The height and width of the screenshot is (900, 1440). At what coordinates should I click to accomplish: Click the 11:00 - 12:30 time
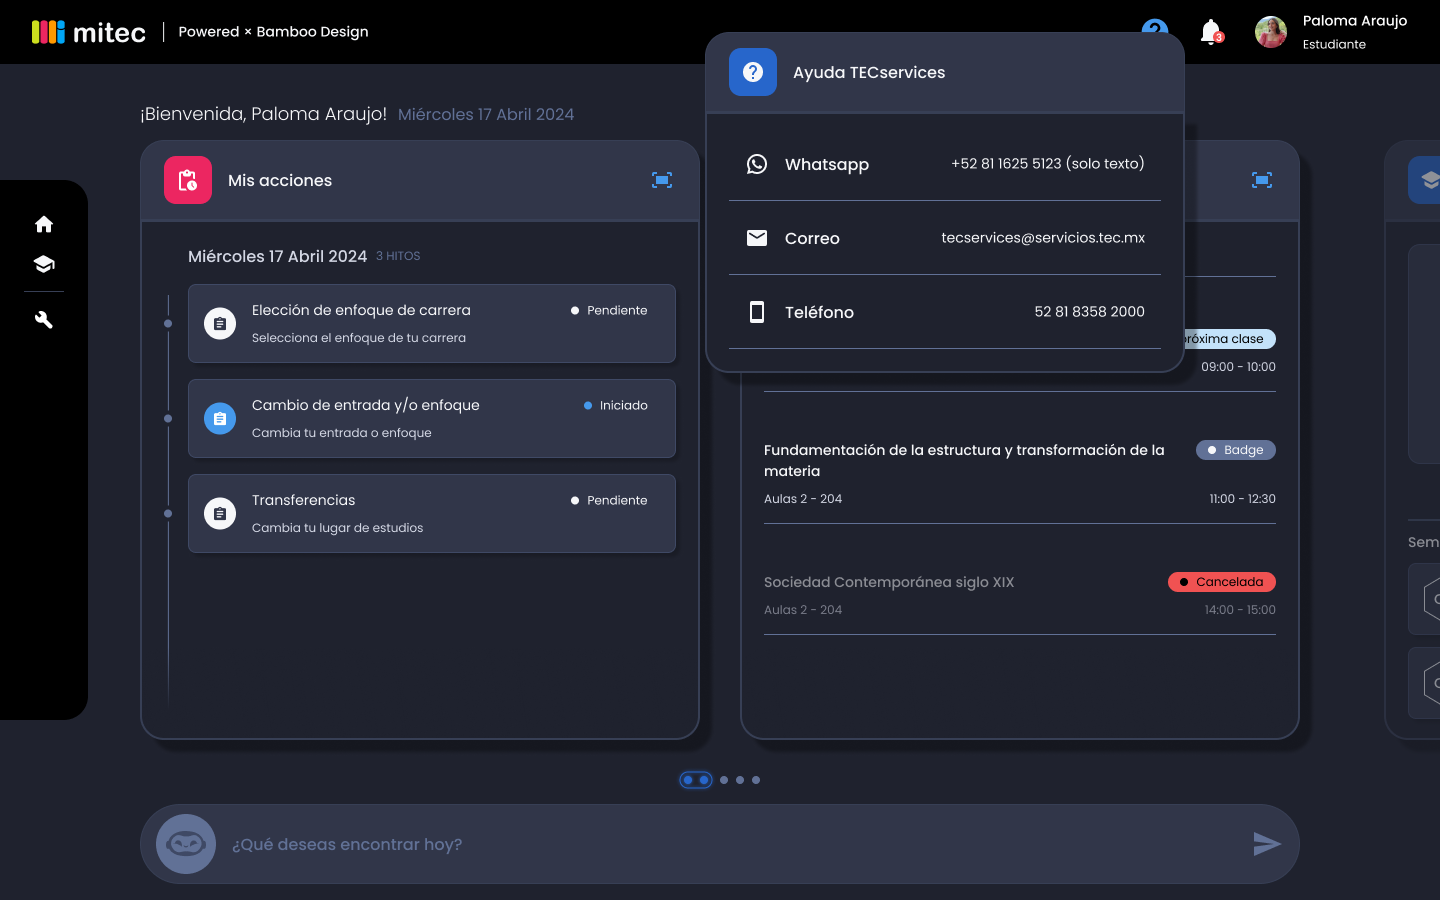1242,499
